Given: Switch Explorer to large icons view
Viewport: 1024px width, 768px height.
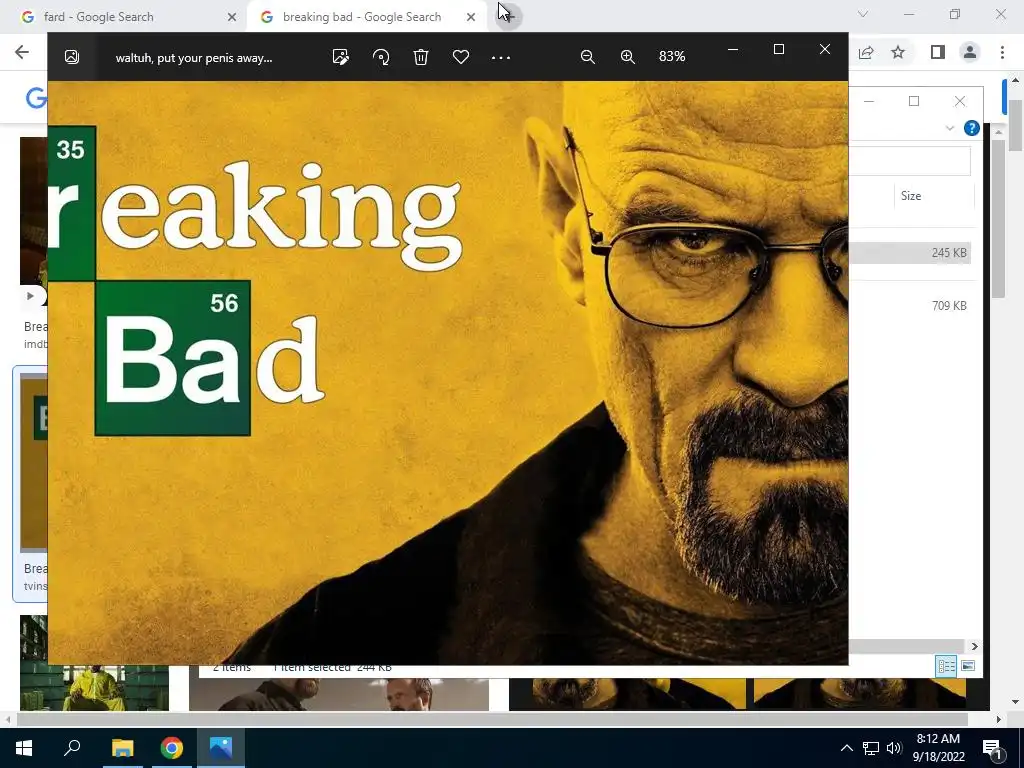Looking at the screenshot, I should (968, 666).
